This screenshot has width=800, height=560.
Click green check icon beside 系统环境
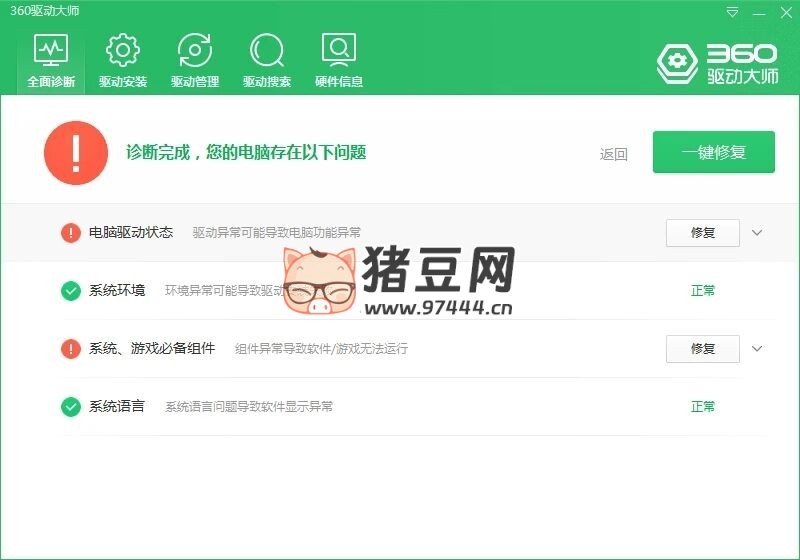[x=71, y=291]
